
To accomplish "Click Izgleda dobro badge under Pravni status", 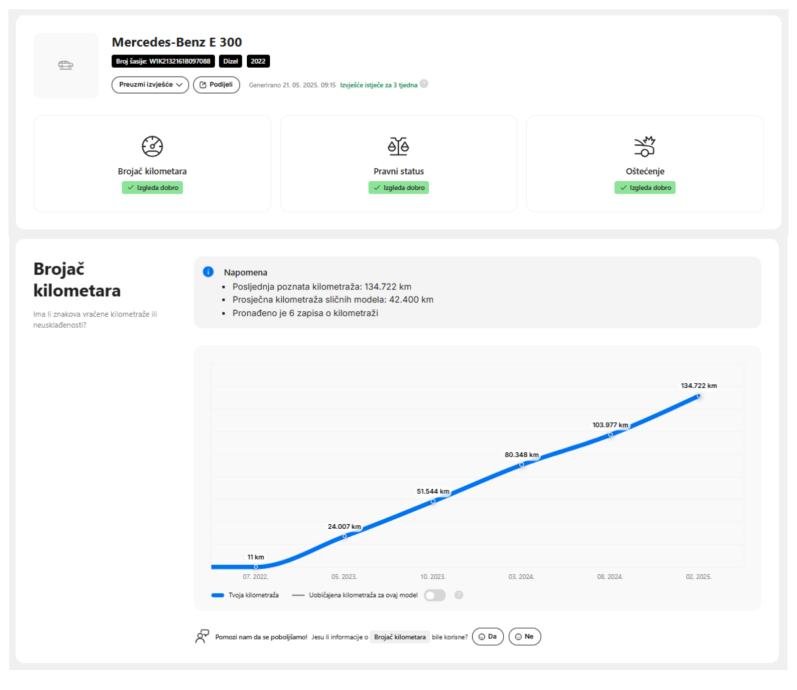I will 398,188.
